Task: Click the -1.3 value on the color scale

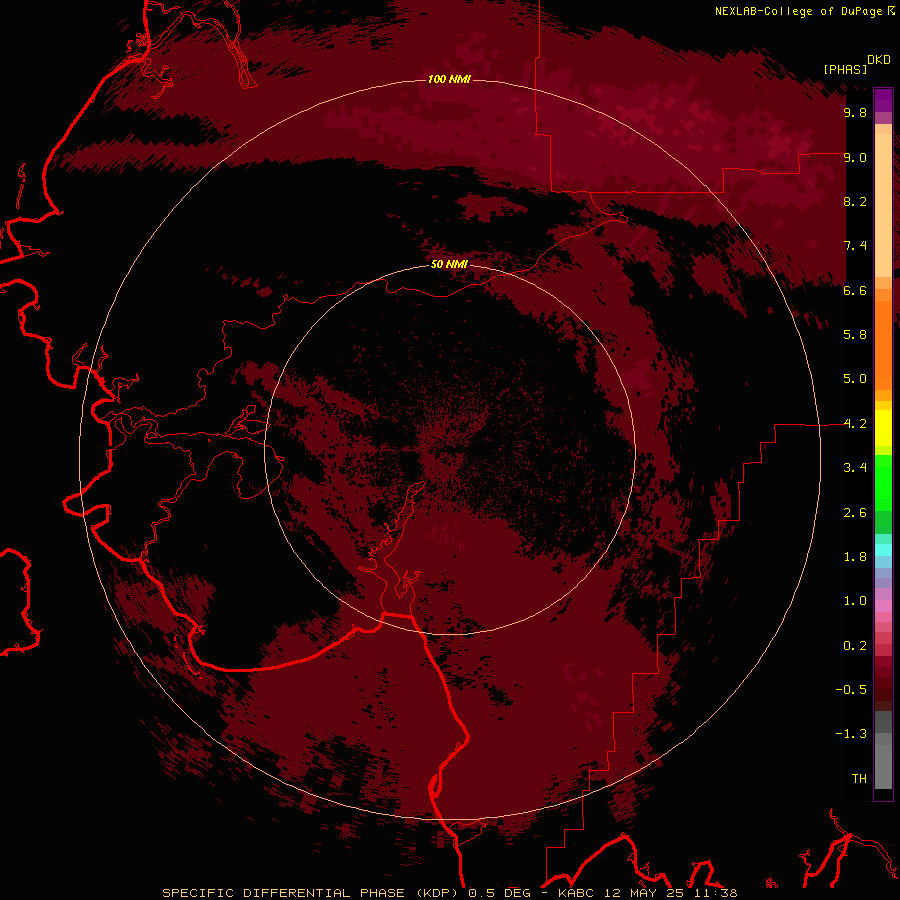Action: pyautogui.click(x=851, y=734)
